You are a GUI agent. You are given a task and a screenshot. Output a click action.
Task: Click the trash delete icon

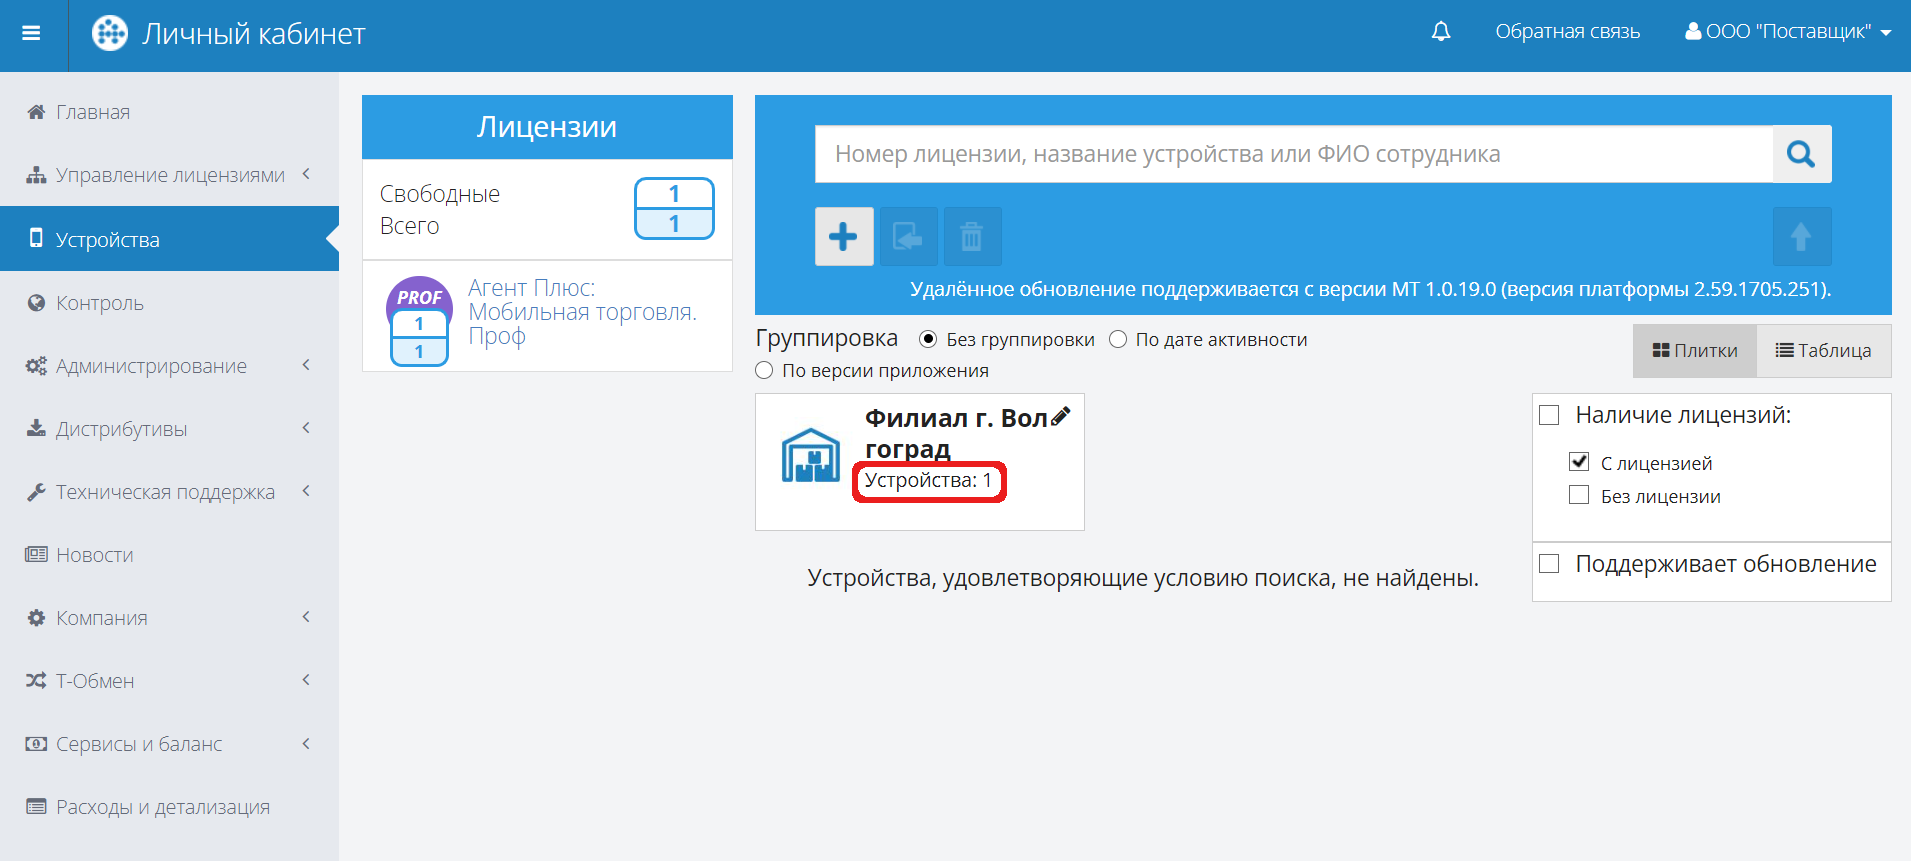[971, 237]
